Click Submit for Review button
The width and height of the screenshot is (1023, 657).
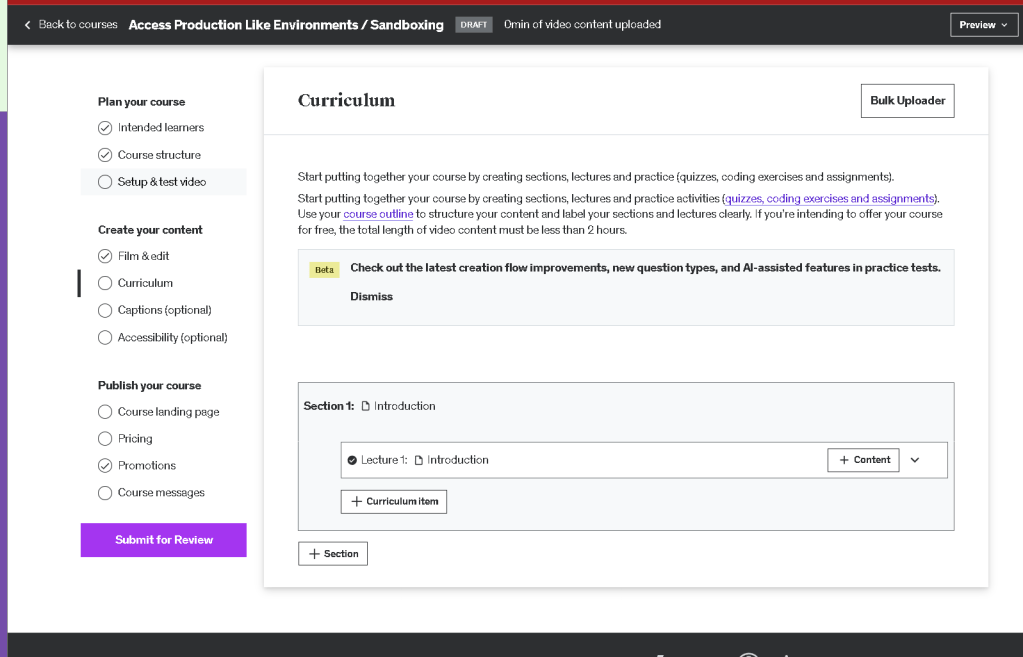pyautogui.click(x=164, y=540)
